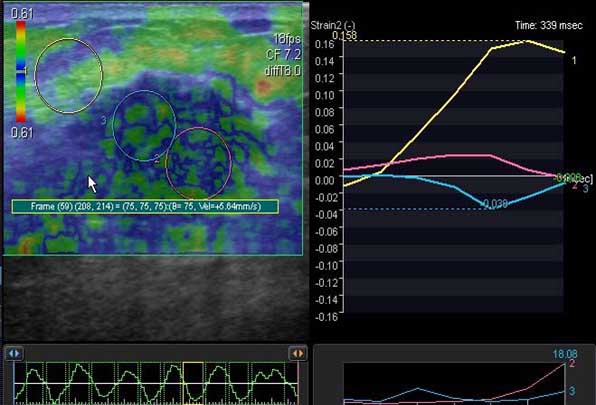Select the blue ROI circle 3
The height and width of the screenshot is (405, 596).
click(x=144, y=126)
